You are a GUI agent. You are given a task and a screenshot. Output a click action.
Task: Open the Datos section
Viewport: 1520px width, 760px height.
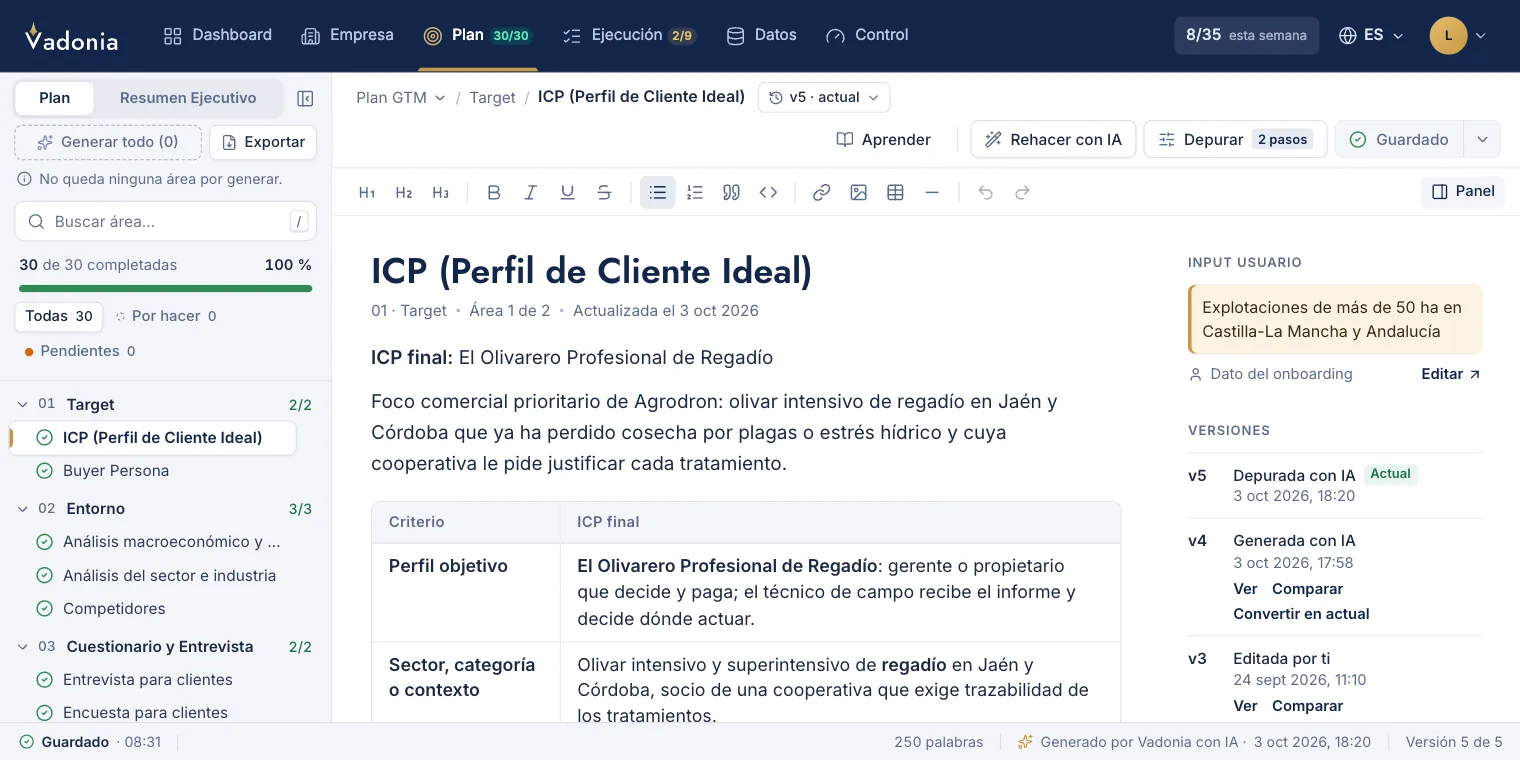(761, 35)
